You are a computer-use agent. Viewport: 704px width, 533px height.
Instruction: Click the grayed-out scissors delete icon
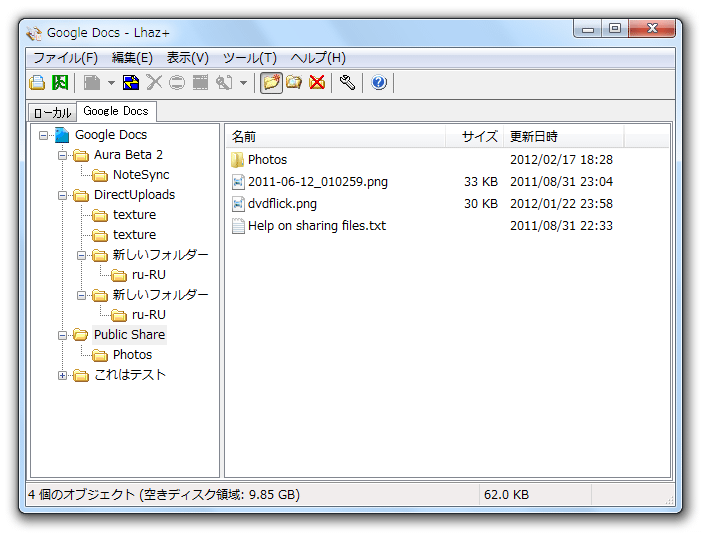coord(154,83)
